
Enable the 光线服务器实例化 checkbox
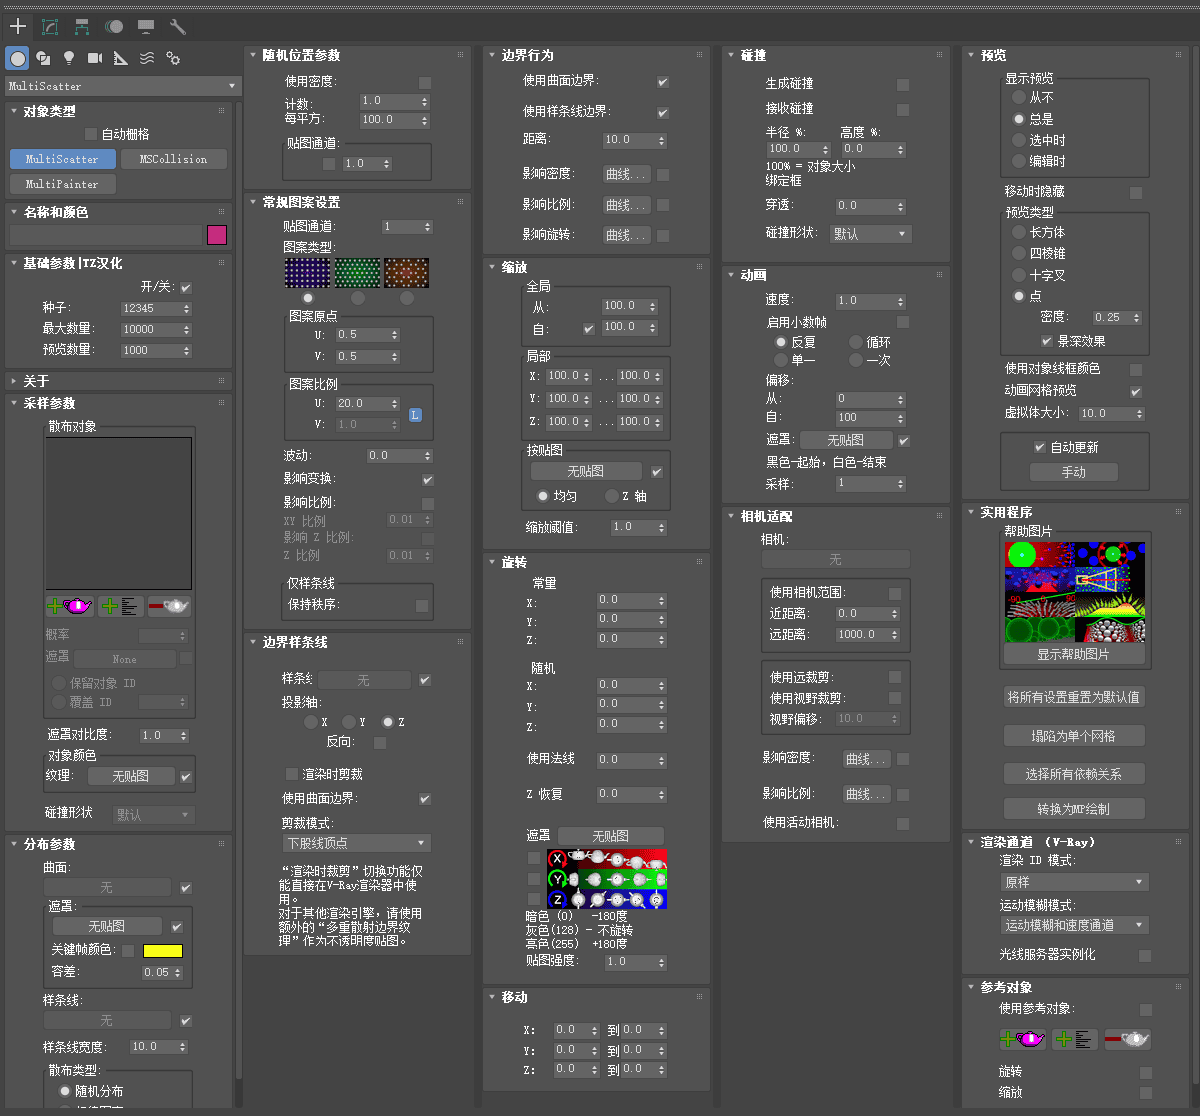click(x=1145, y=956)
